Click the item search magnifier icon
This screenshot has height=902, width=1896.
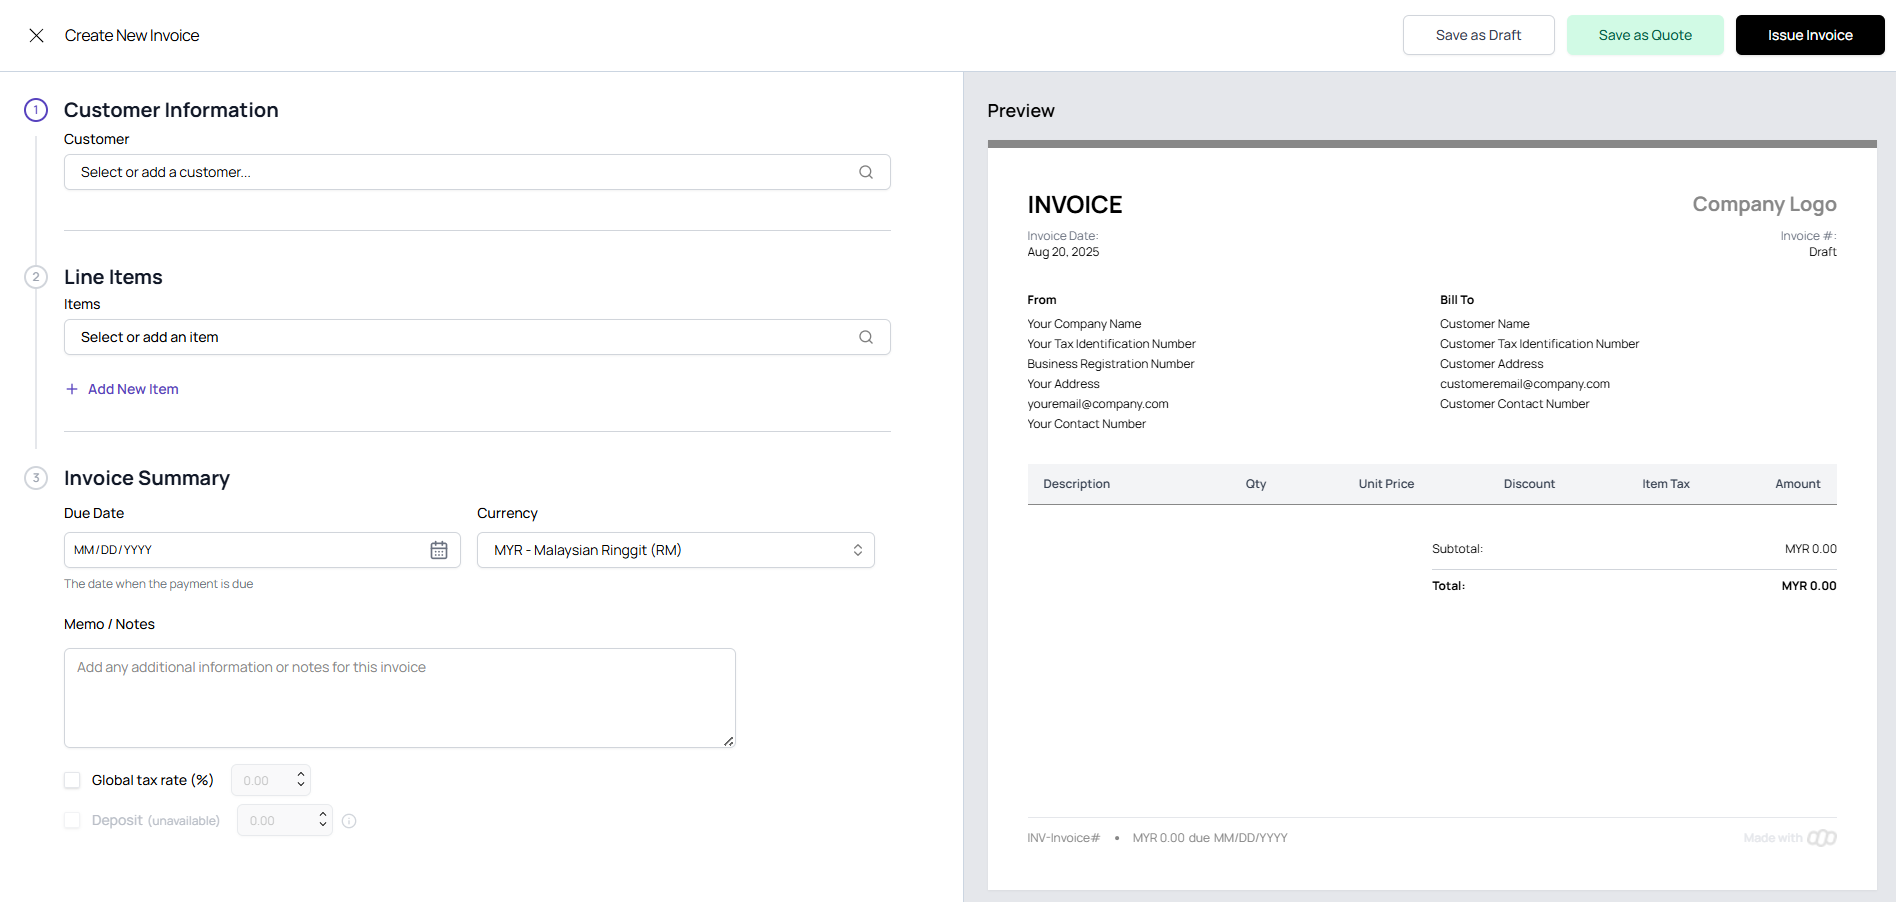pyautogui.click(x=865, y=337)
